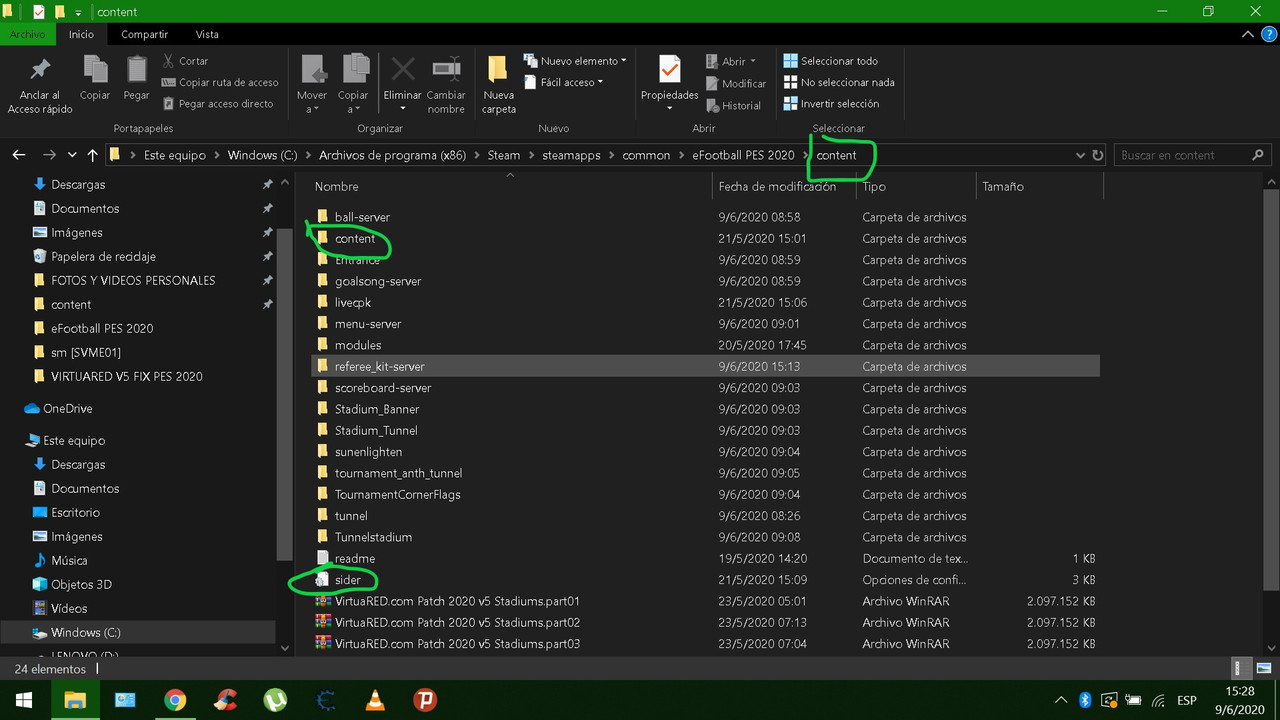Sort by the Nombre column header
The height and width of the screenshot is (720, 1280).
[336, 187]
